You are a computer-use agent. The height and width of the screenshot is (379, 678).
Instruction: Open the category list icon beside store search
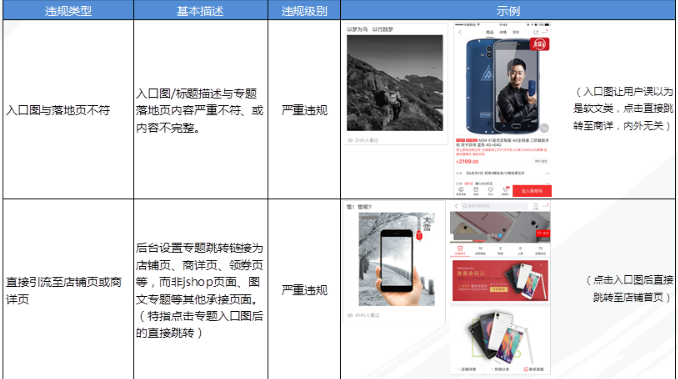(535, 206)
